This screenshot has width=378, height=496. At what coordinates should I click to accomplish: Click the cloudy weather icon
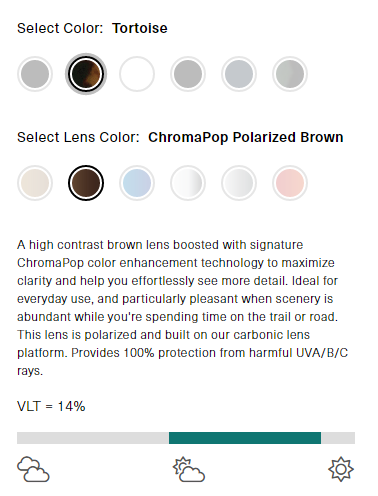click(x=33, y=469)
